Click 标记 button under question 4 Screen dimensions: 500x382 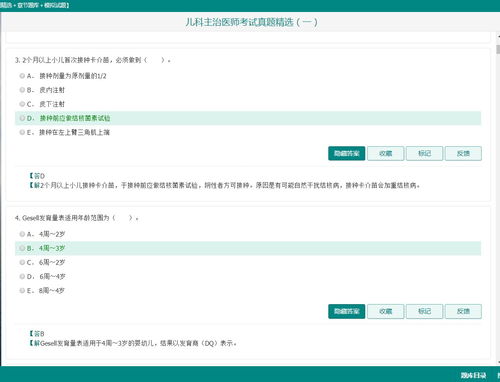click(424, 311)
